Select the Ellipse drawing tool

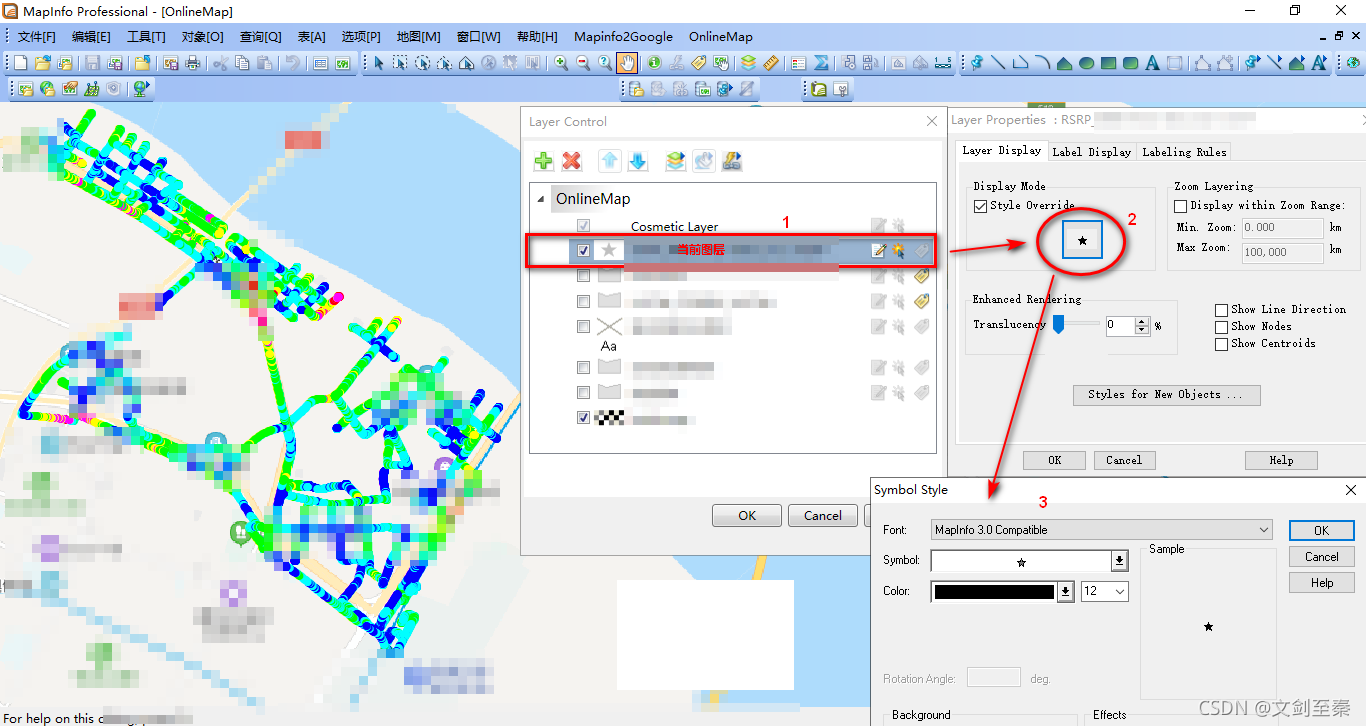tap(1086, 63)
